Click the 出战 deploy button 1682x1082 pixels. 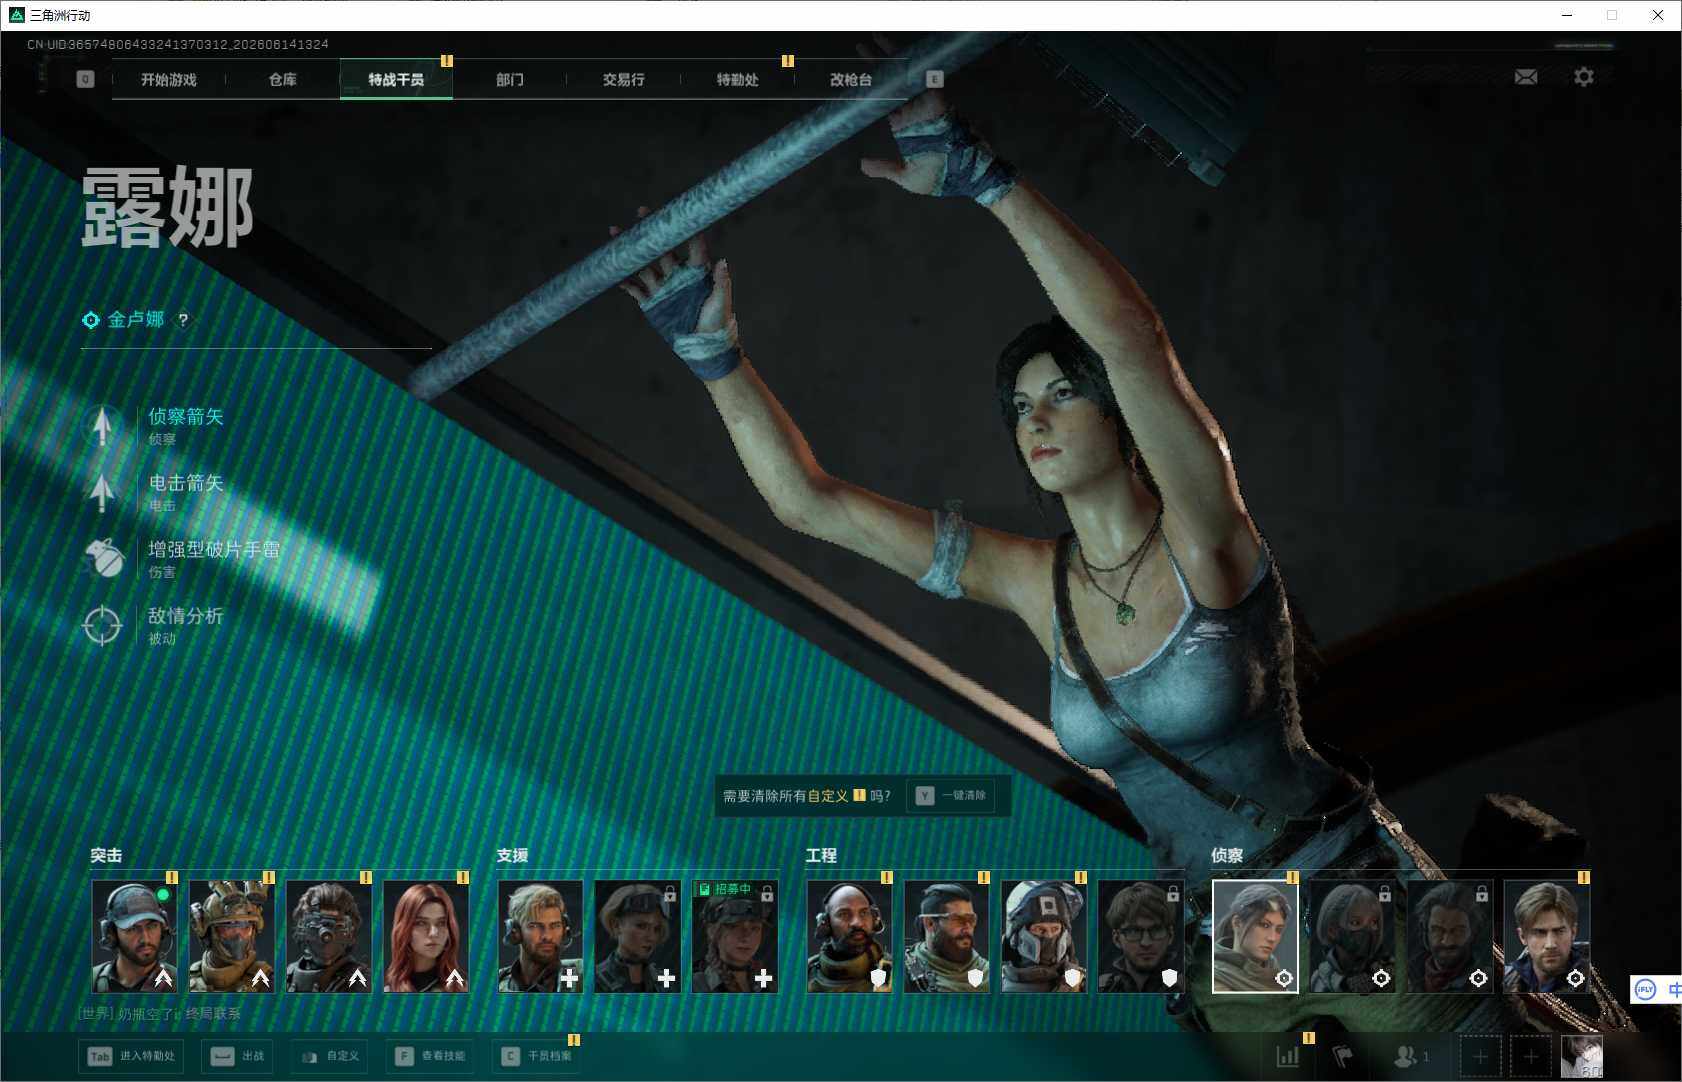238,1056
